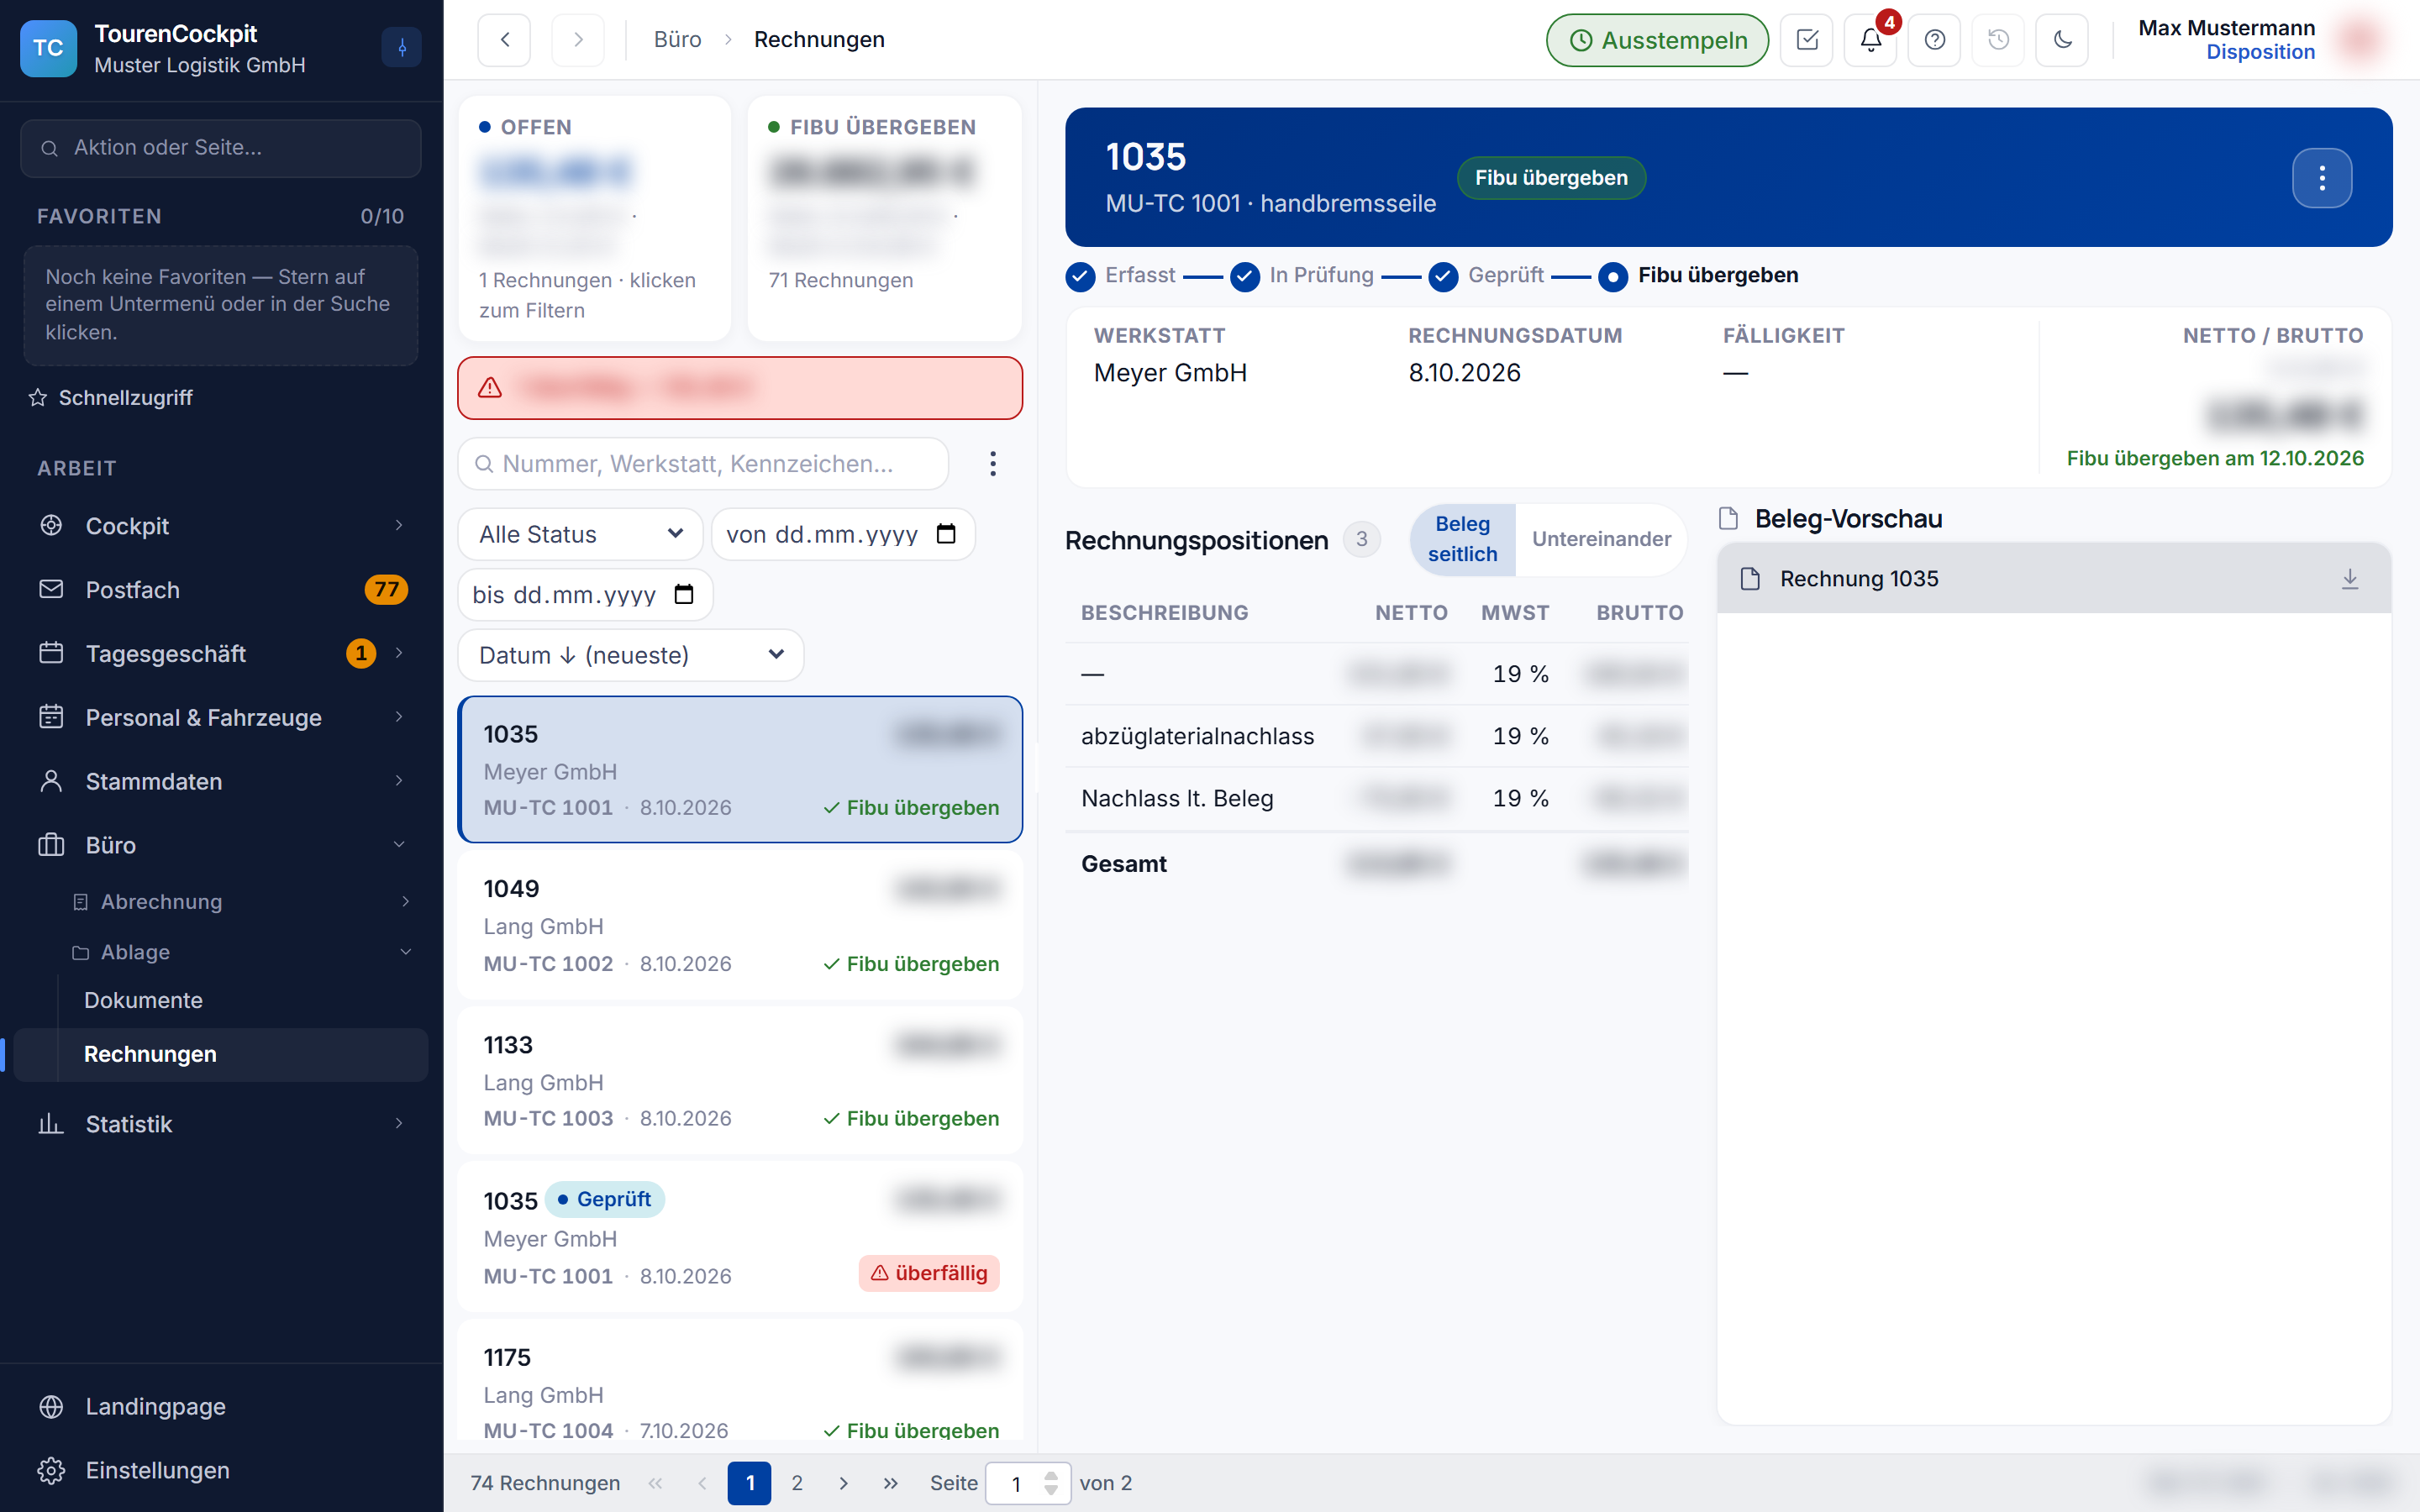Open Postfach in the sidebar
This screenshot has width=2420, height=1512.
tap(221, 590)
